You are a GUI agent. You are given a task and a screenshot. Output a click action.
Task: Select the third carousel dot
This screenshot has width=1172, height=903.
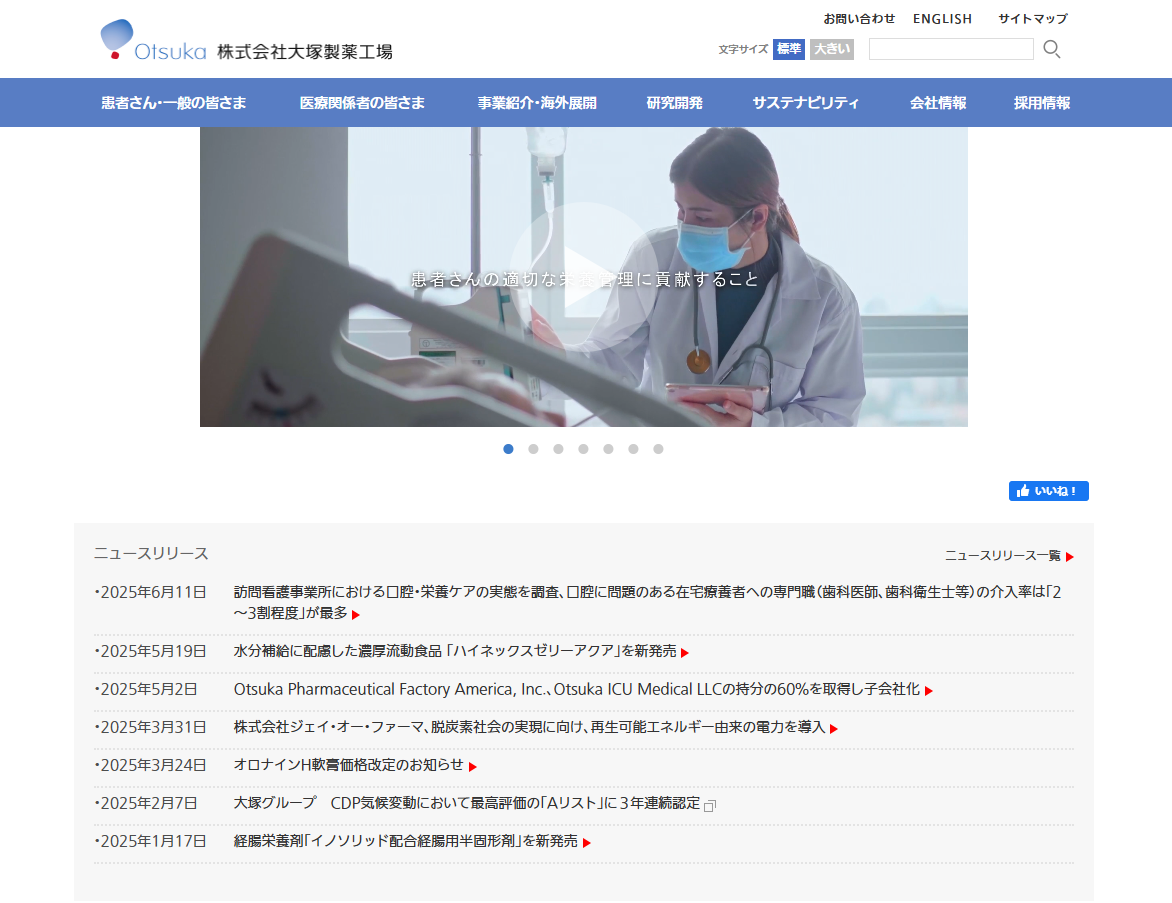(558, 449)
